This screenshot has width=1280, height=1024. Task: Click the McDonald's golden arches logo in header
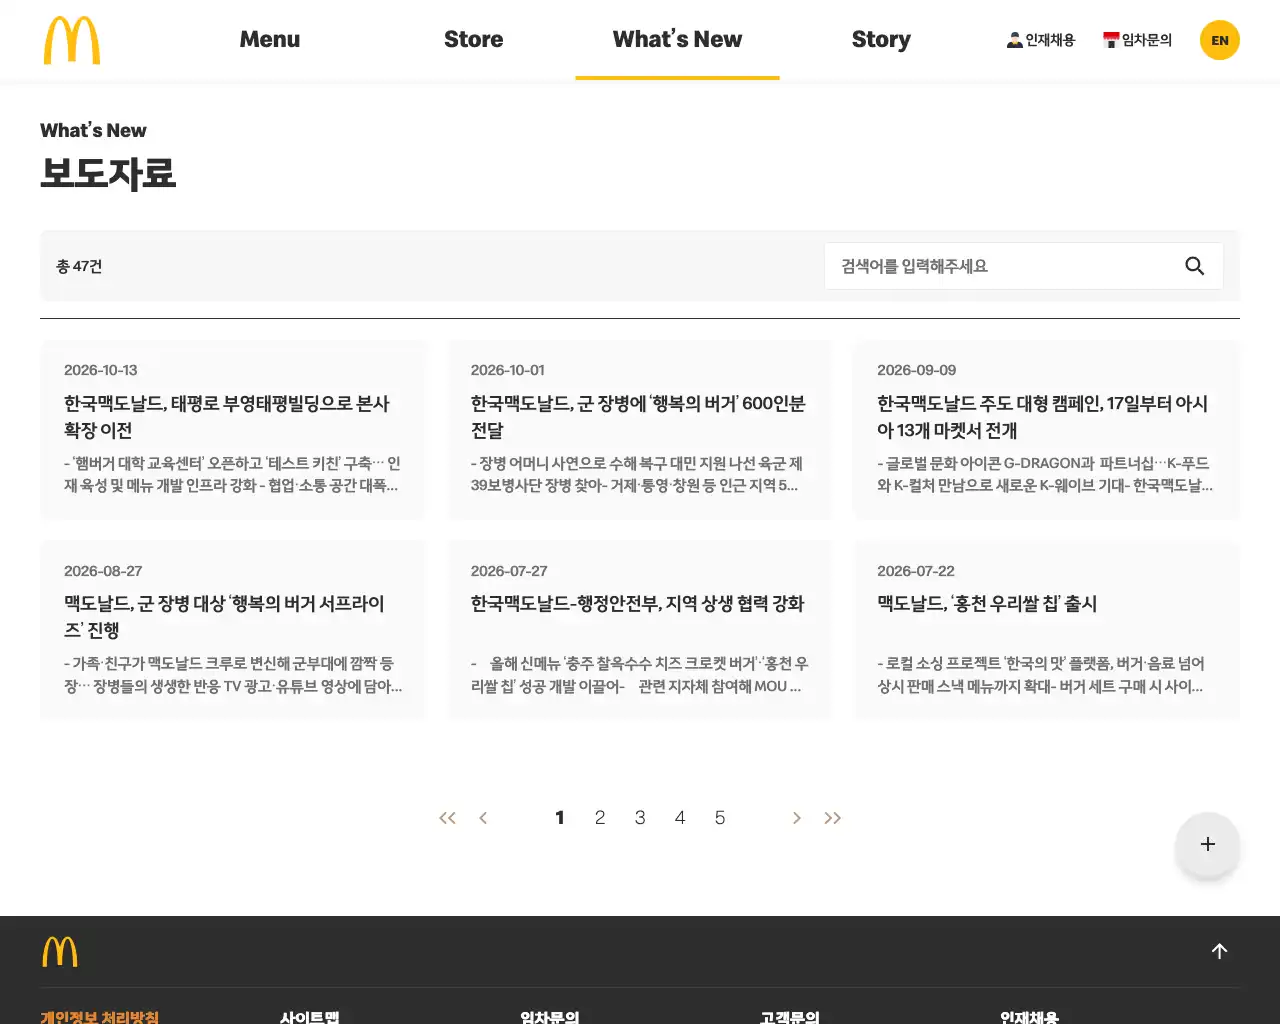point(72,40)
